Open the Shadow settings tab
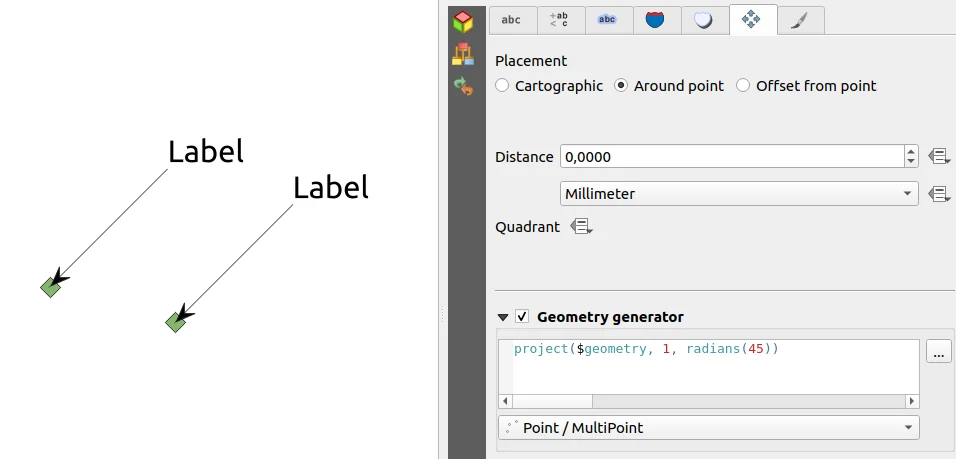The height and width of the screenshot is (459, 956). (704, 20)
